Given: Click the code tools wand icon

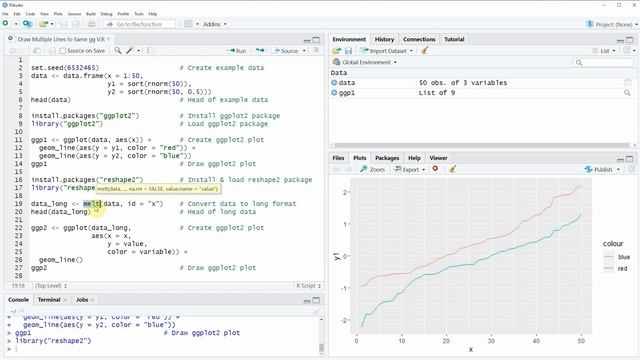Looking at the screenshot, I should pyautogui.click(x=130, y=51).
